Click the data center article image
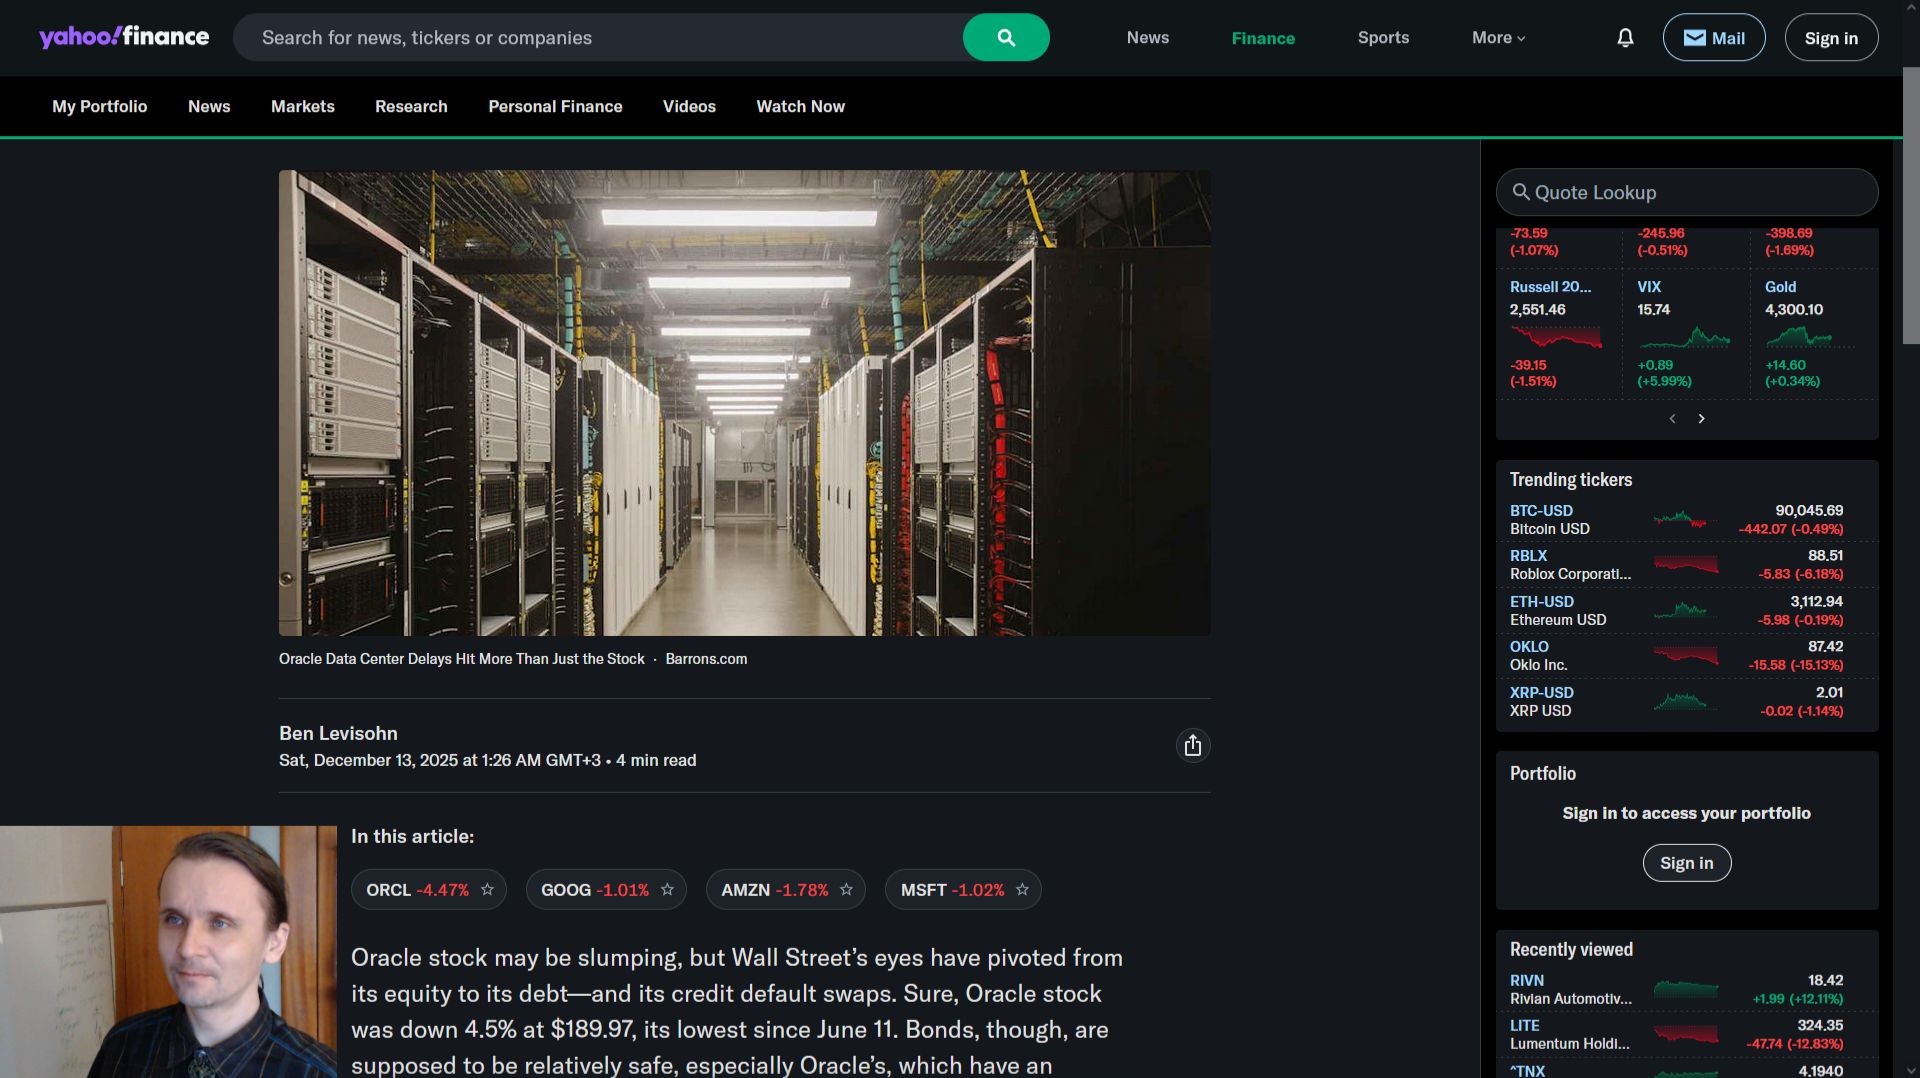This screenshot has height=1078, width=1920. tap(744, 403)
